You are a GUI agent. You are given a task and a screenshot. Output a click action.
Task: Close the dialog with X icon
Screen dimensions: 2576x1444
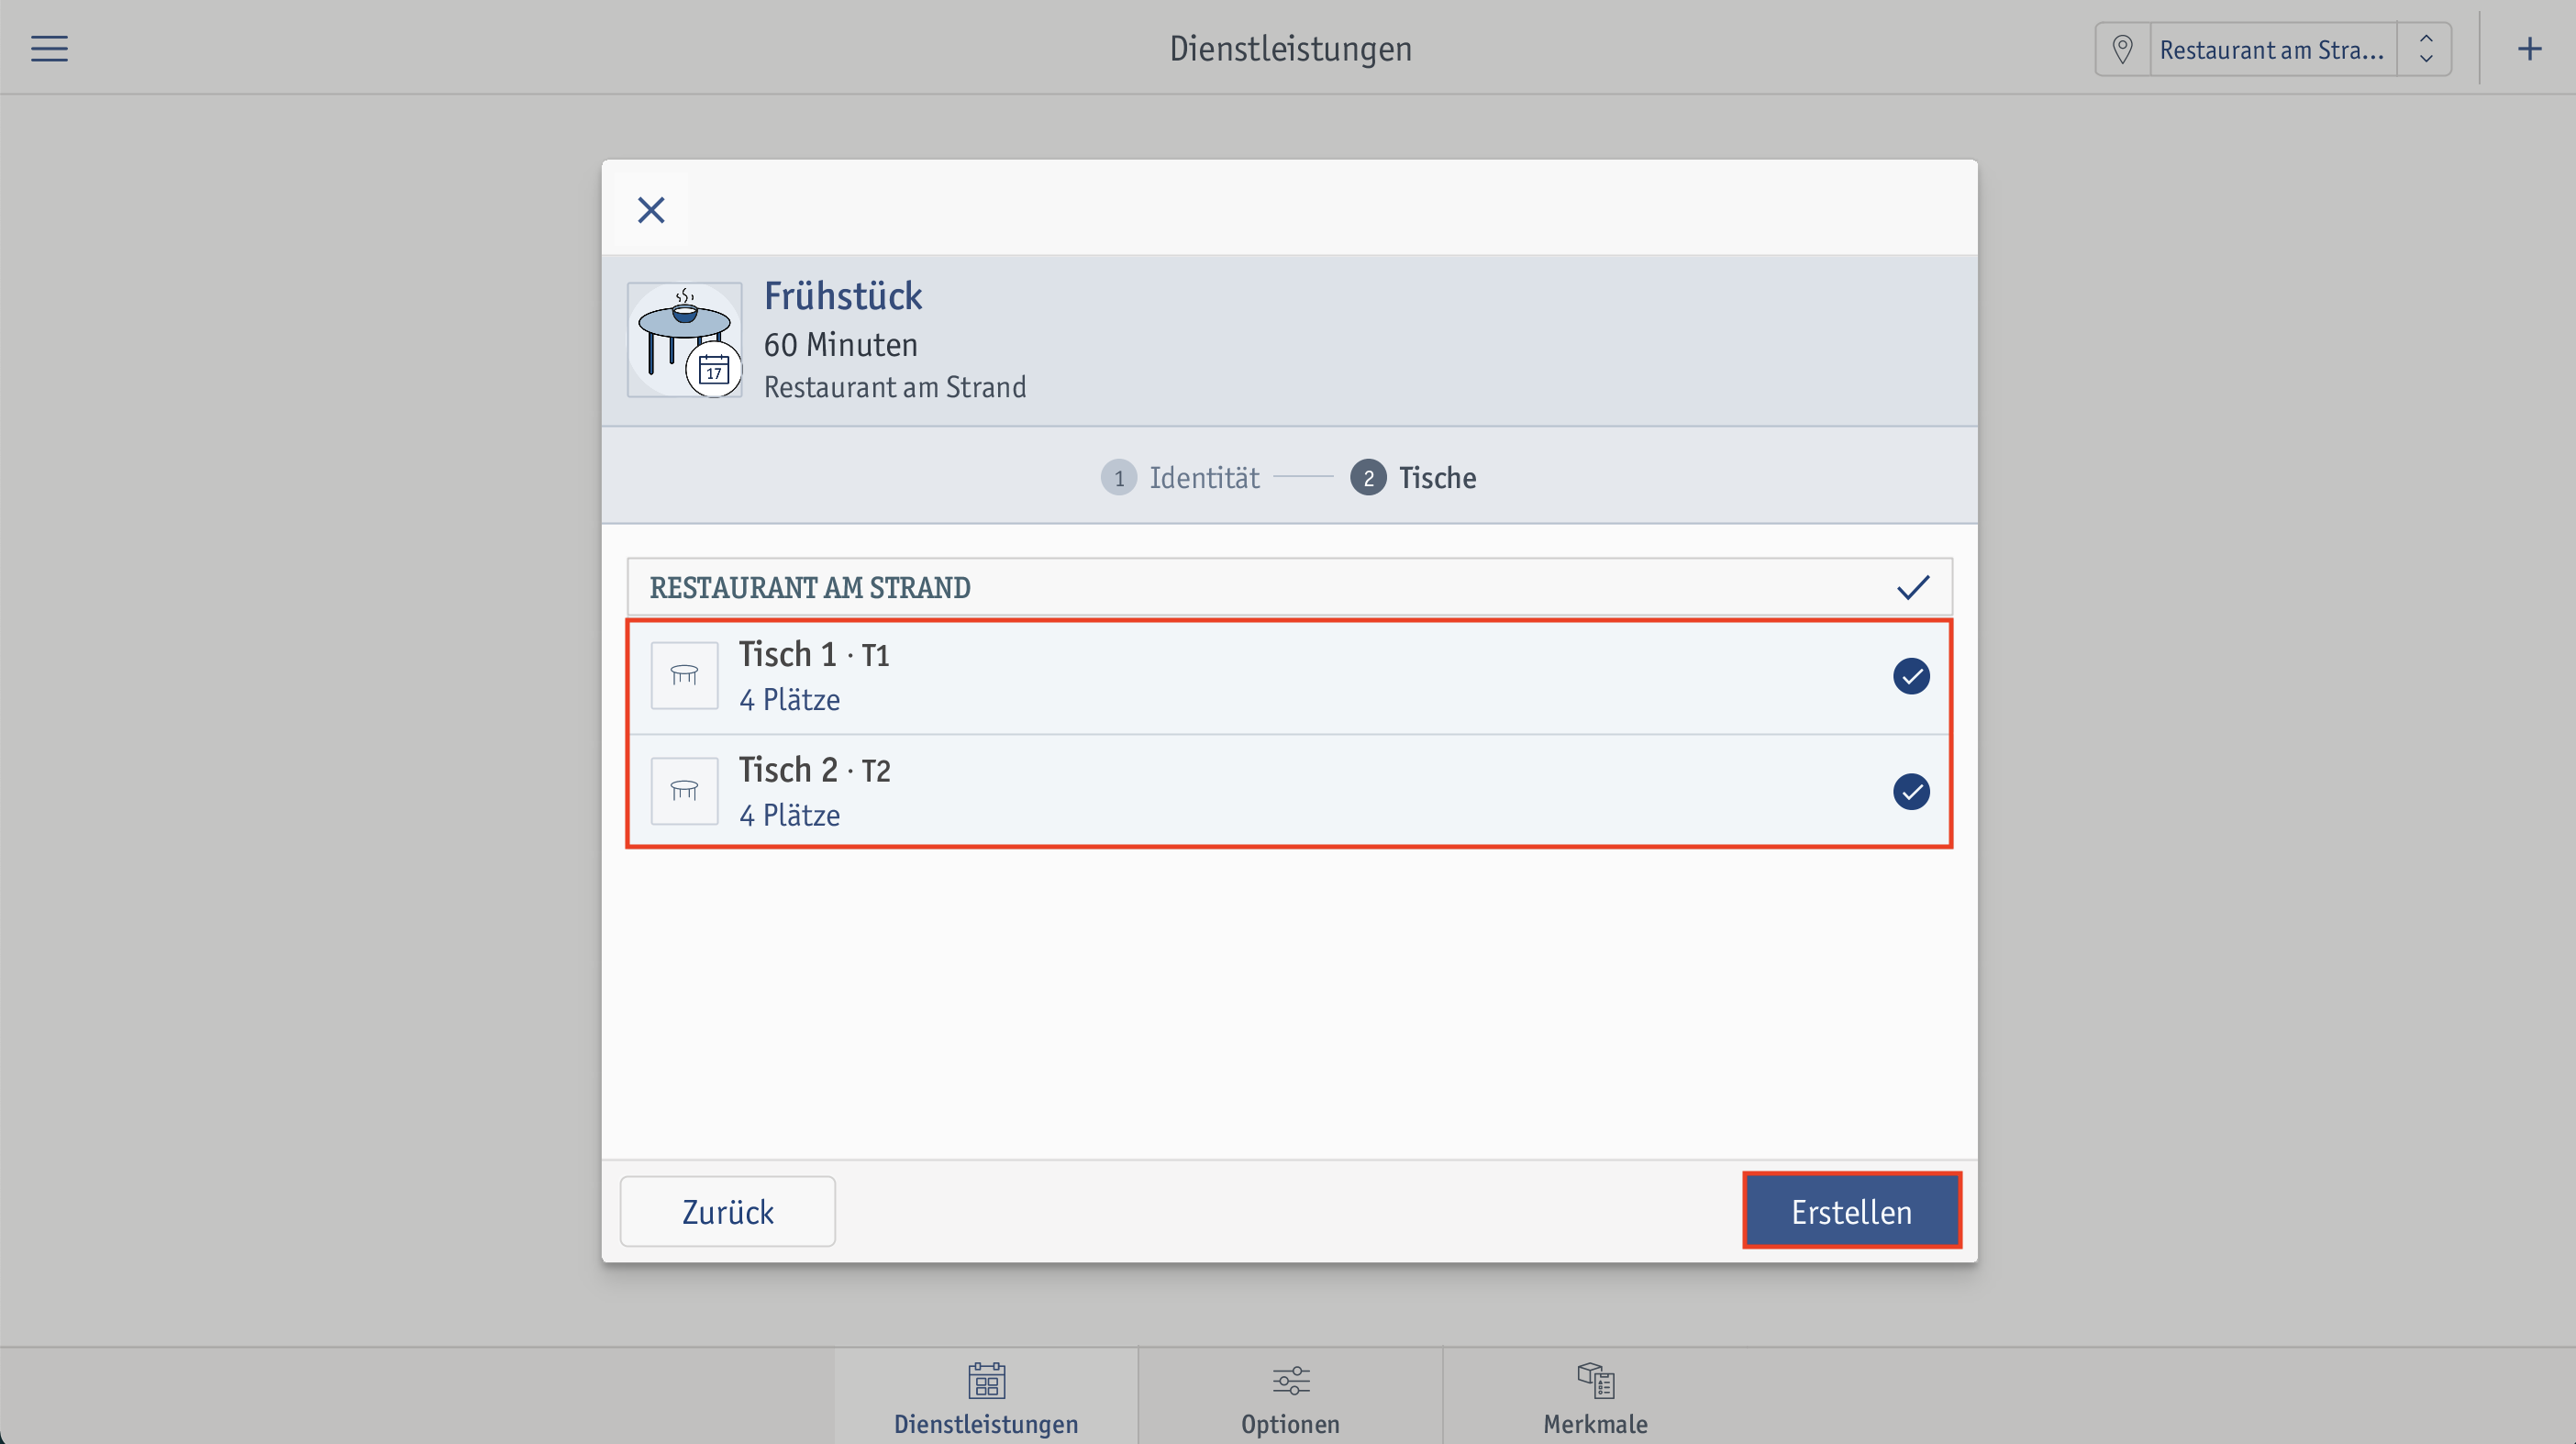click(x=651, y=210)
